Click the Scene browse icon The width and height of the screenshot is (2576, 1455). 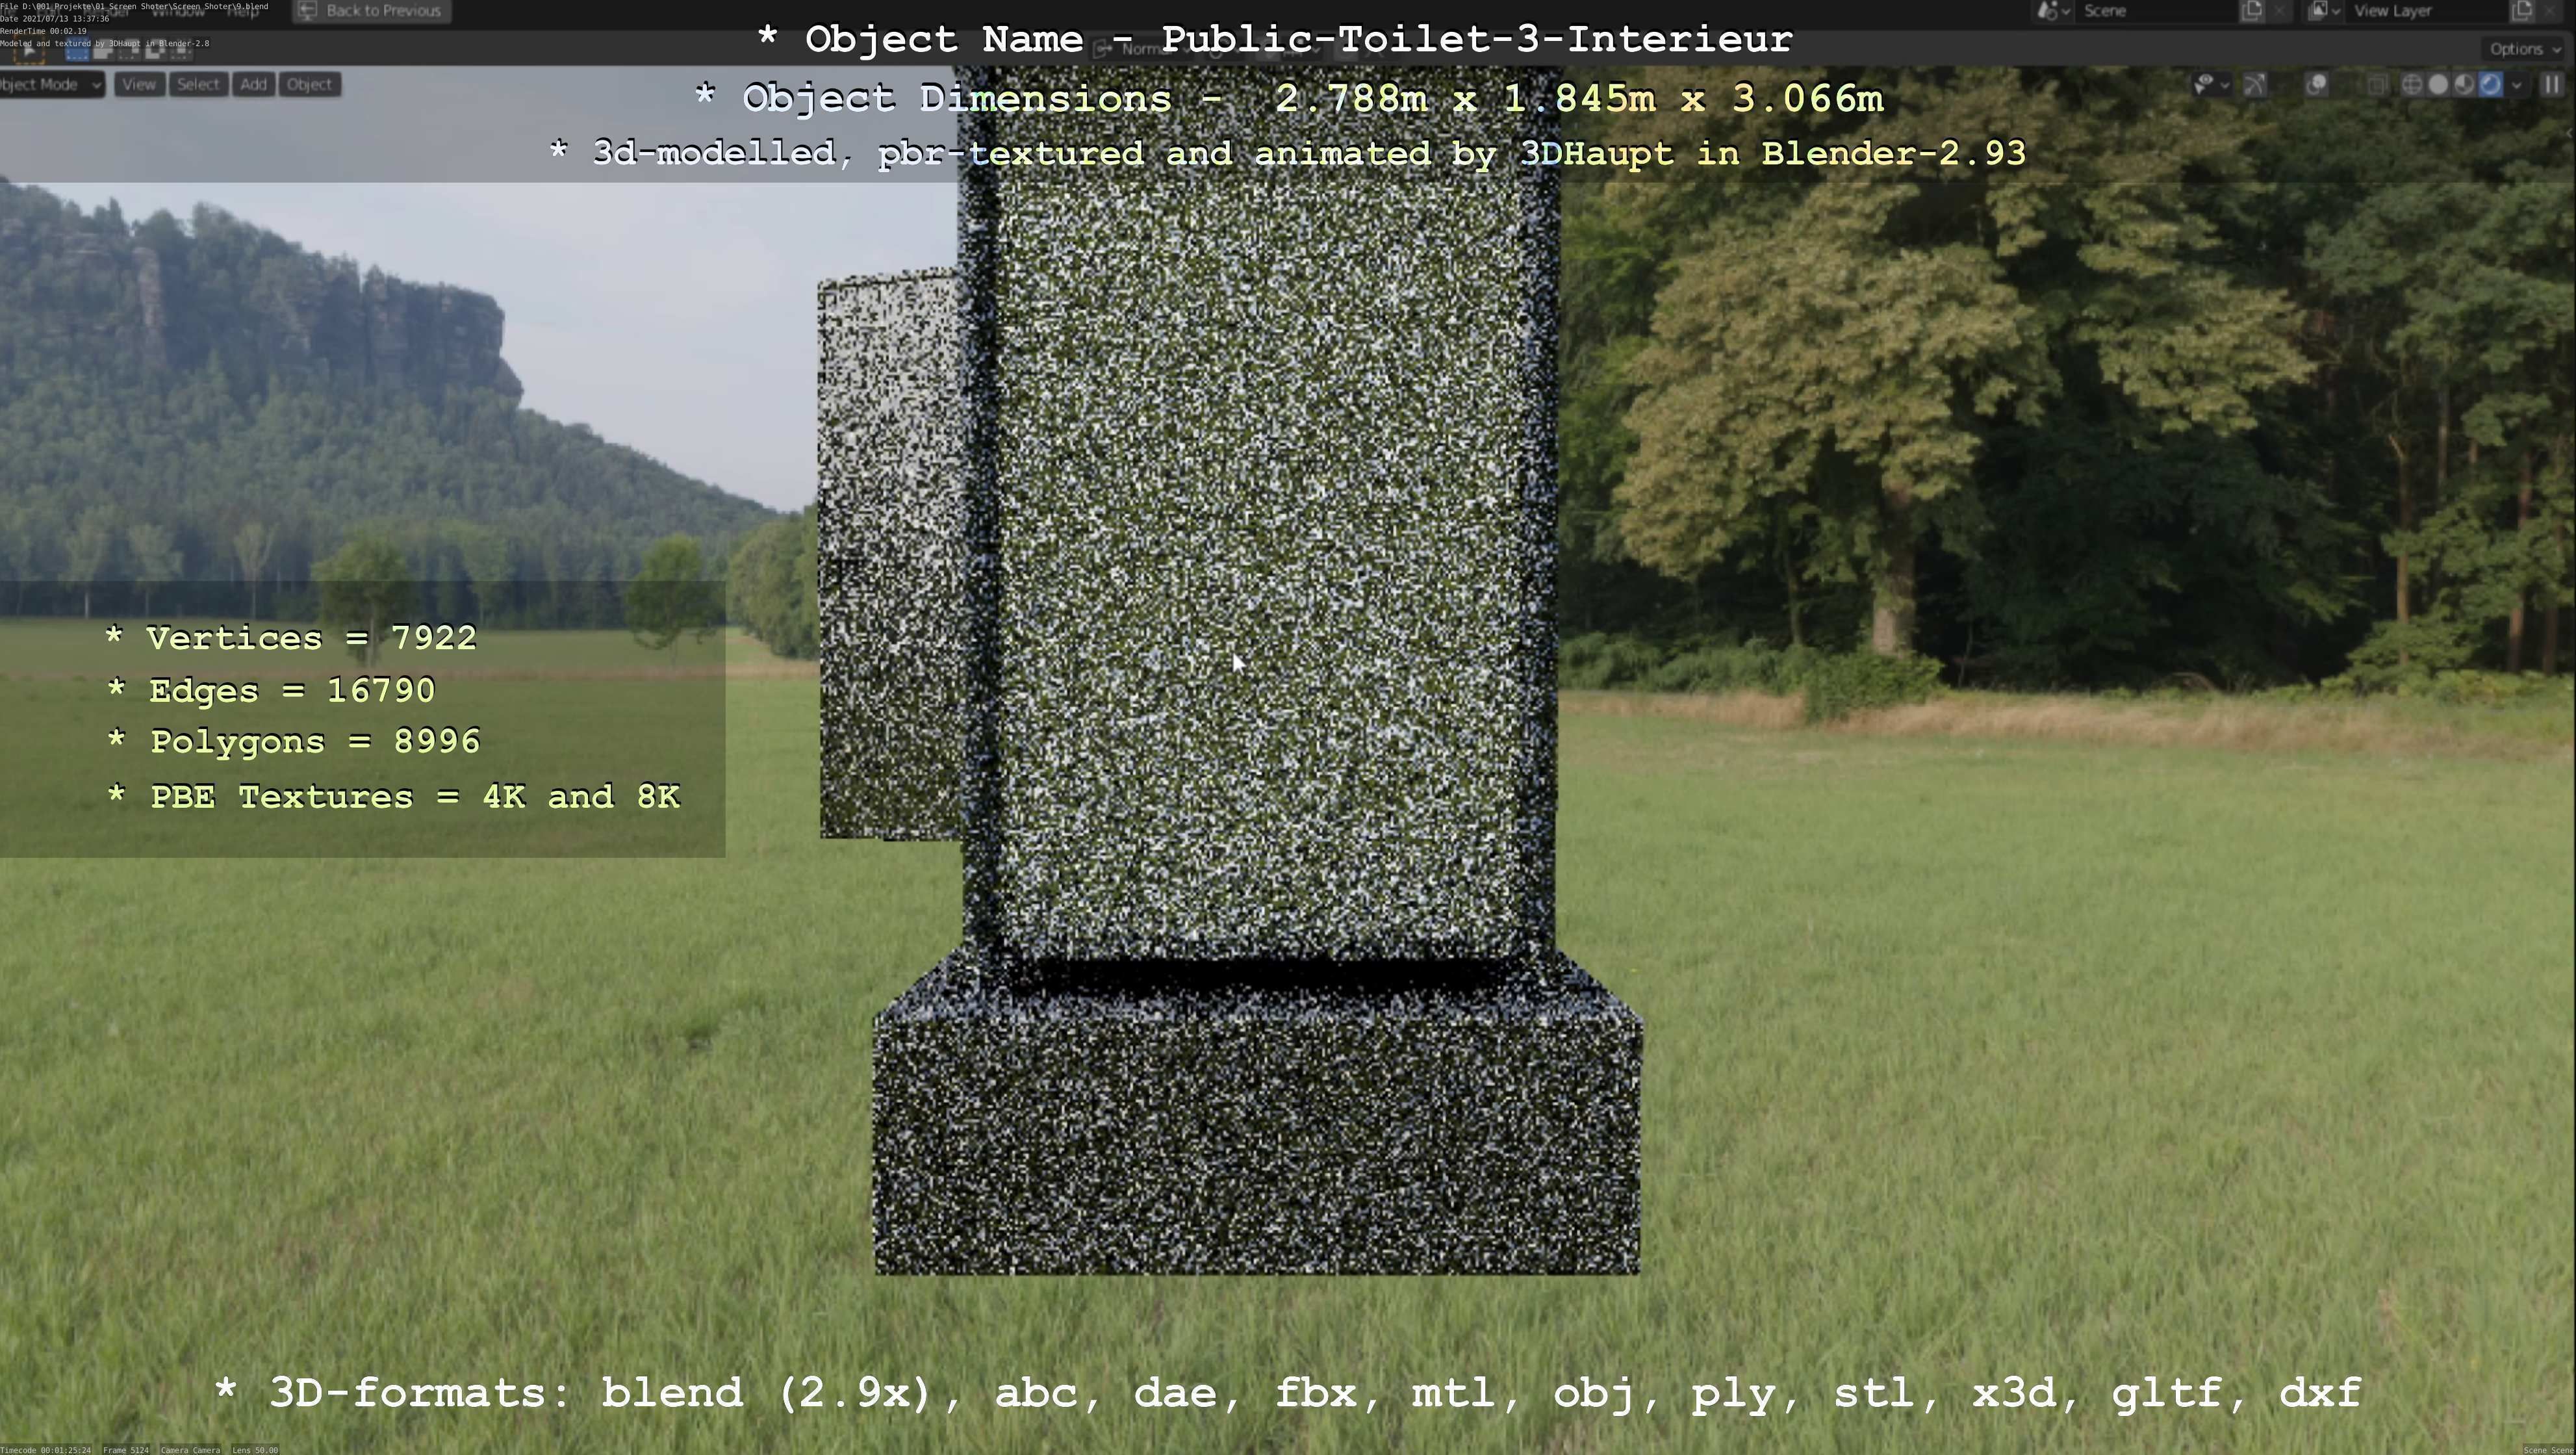[x=2052, y=11]
